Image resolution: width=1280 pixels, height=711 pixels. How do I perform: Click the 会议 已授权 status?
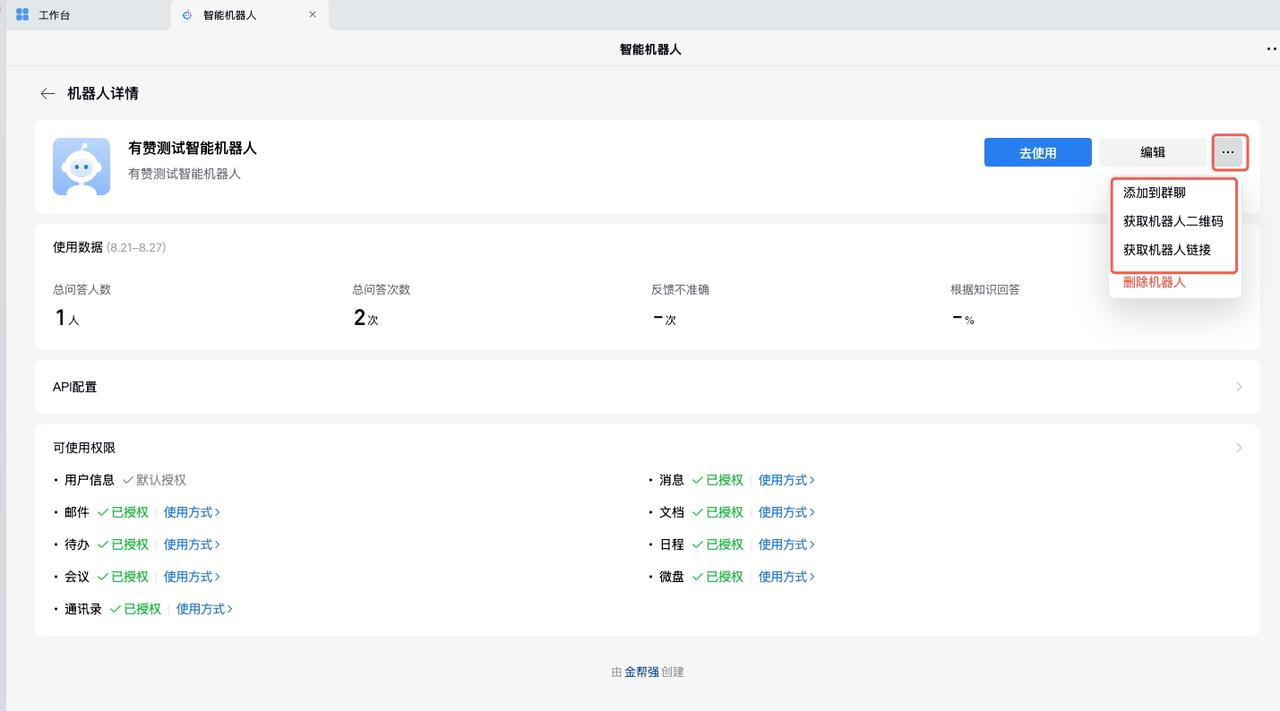tap(123, 576)
